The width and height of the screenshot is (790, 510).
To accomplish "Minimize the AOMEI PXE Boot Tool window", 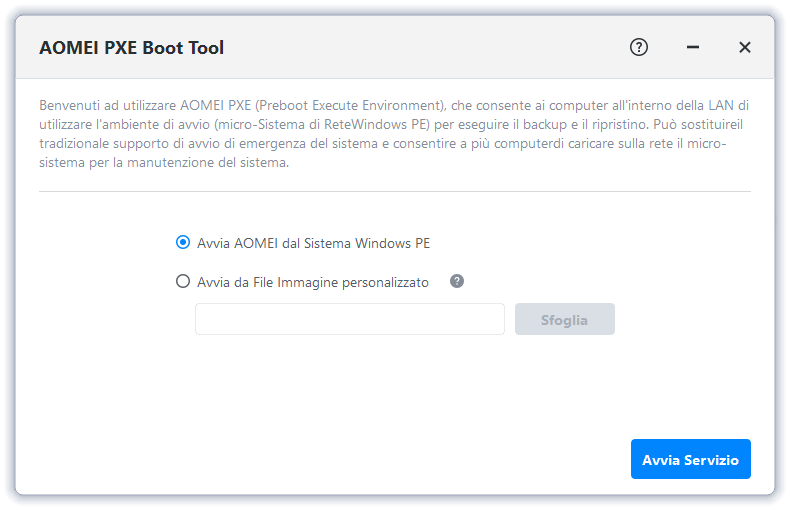I will [x=693, y=47].
